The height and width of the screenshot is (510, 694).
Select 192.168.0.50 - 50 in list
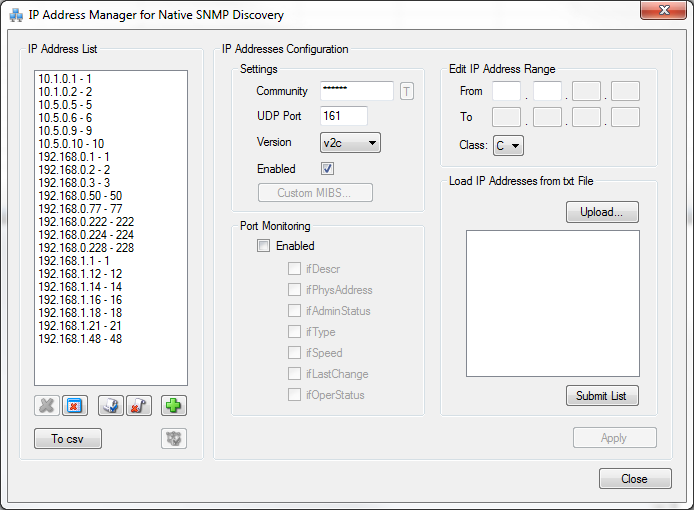coord(80,196)
